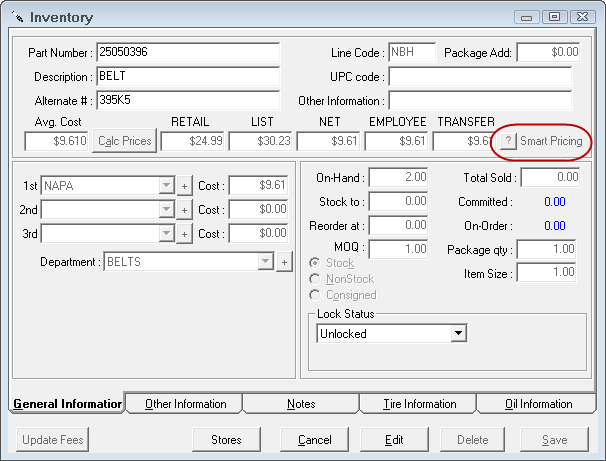Click the plus icon beside 3rd supplier
The width and height of the screenshot is (606, 461).
click(184, 233)
